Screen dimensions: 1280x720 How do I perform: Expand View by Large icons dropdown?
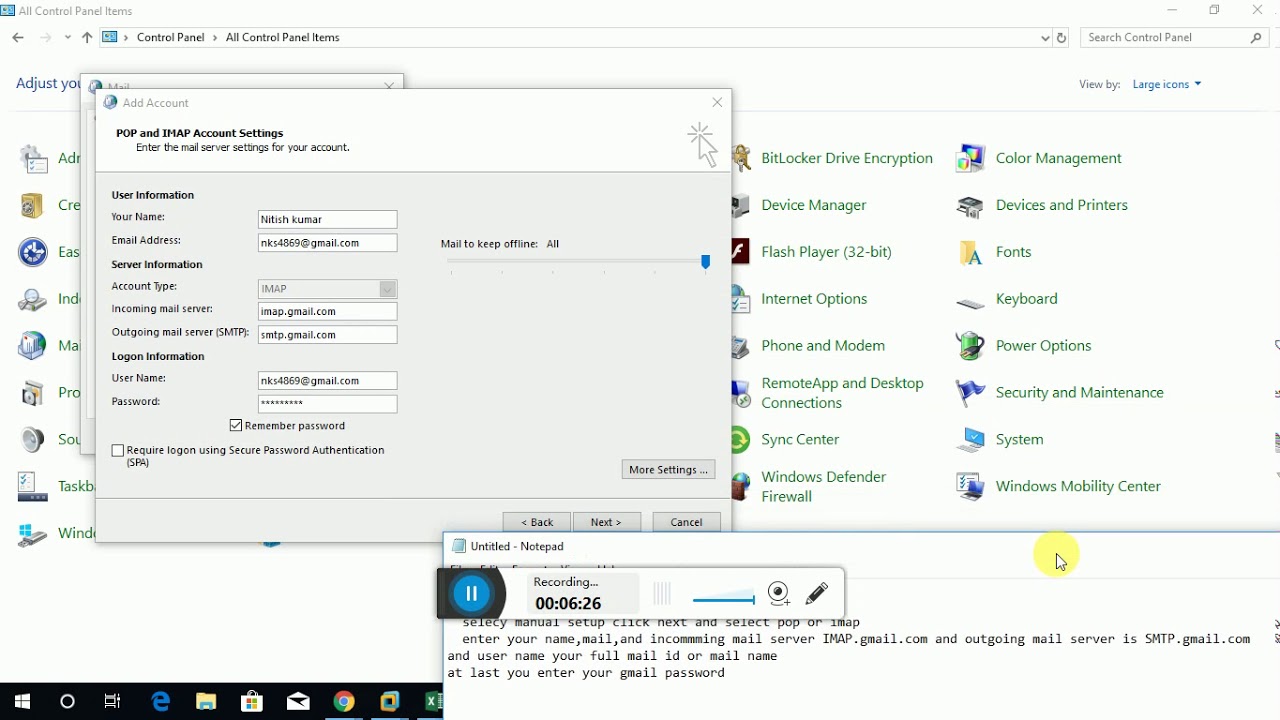click(x=1167, y=84)
